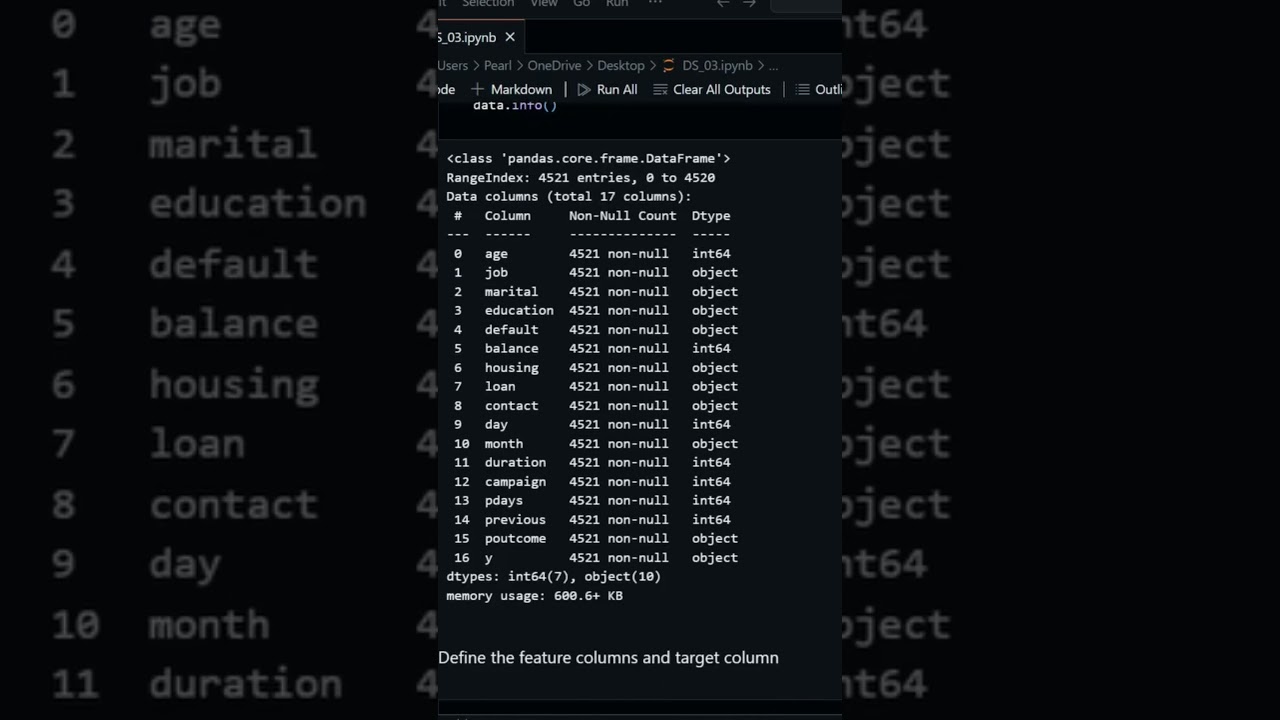Go forward with the right arrow
This screenshot has height=720, width=1280.
pyautogui.click(x=749, y=4)
